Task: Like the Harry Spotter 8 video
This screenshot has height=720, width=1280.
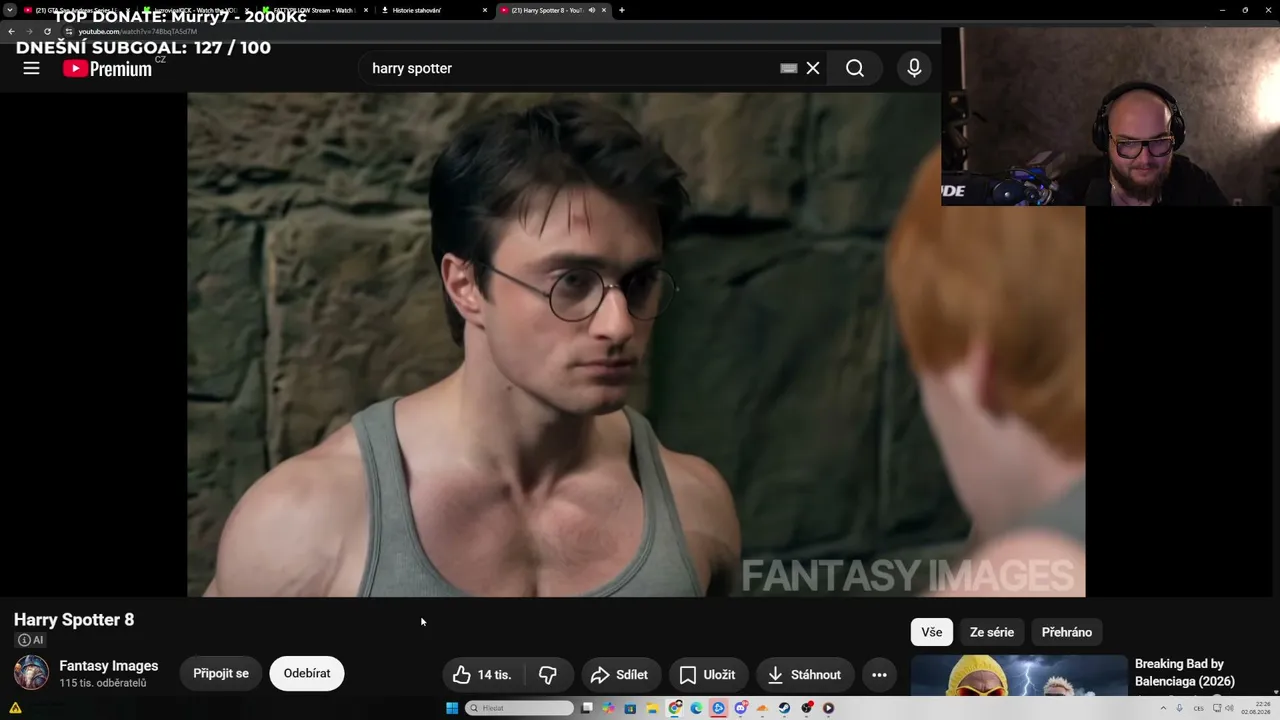Action: point(482,675)
